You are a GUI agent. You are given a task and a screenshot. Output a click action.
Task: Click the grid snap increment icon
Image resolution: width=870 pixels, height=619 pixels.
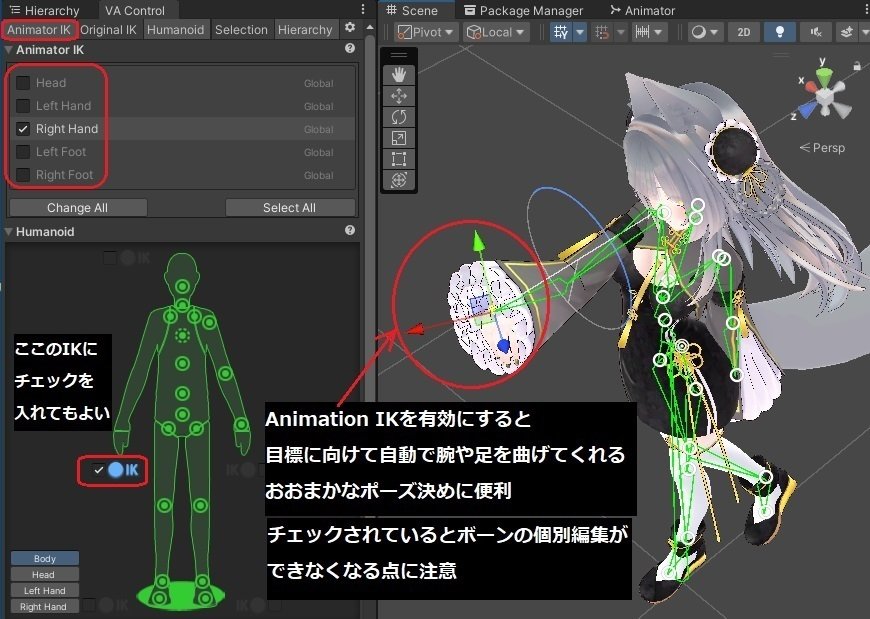(602, 32)
